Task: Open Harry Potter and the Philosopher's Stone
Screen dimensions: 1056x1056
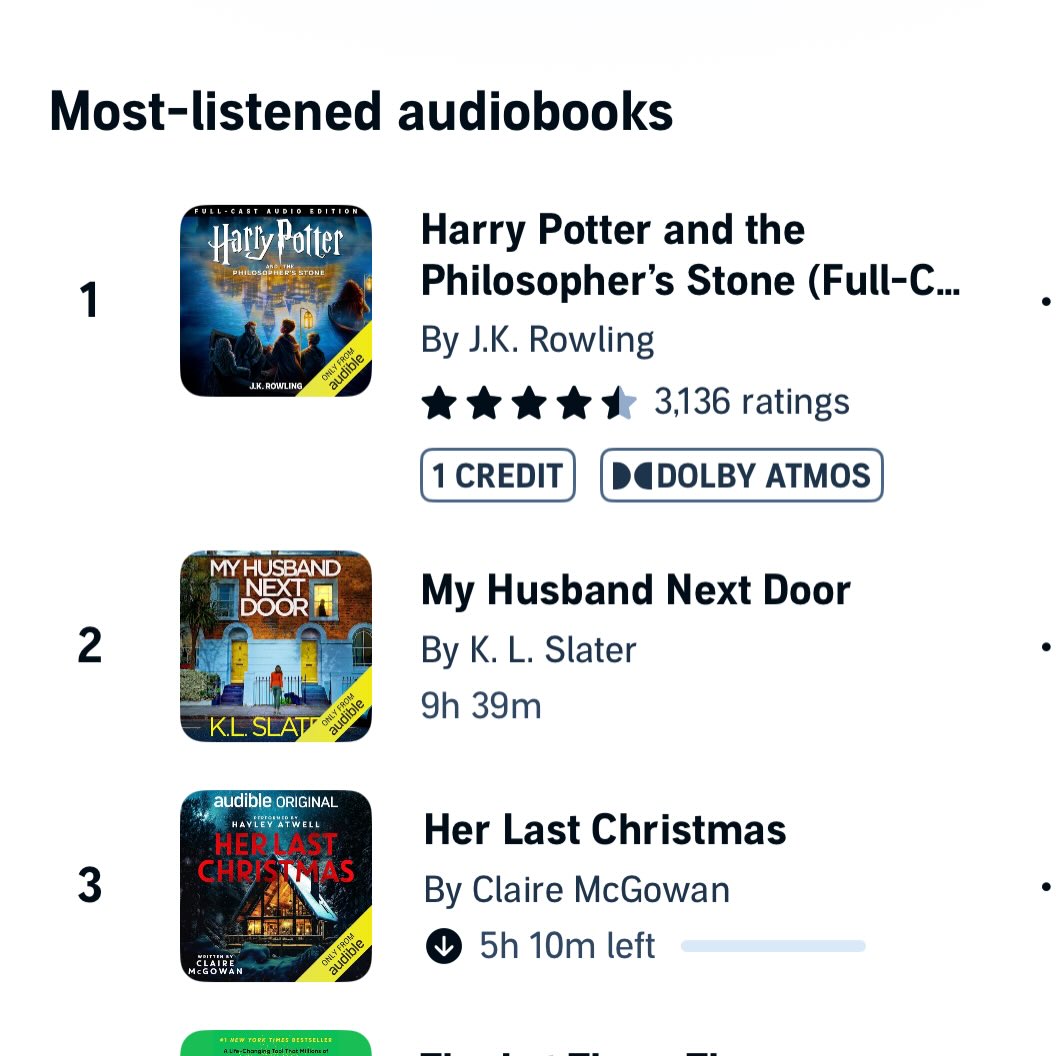Action: pos(691,255)
